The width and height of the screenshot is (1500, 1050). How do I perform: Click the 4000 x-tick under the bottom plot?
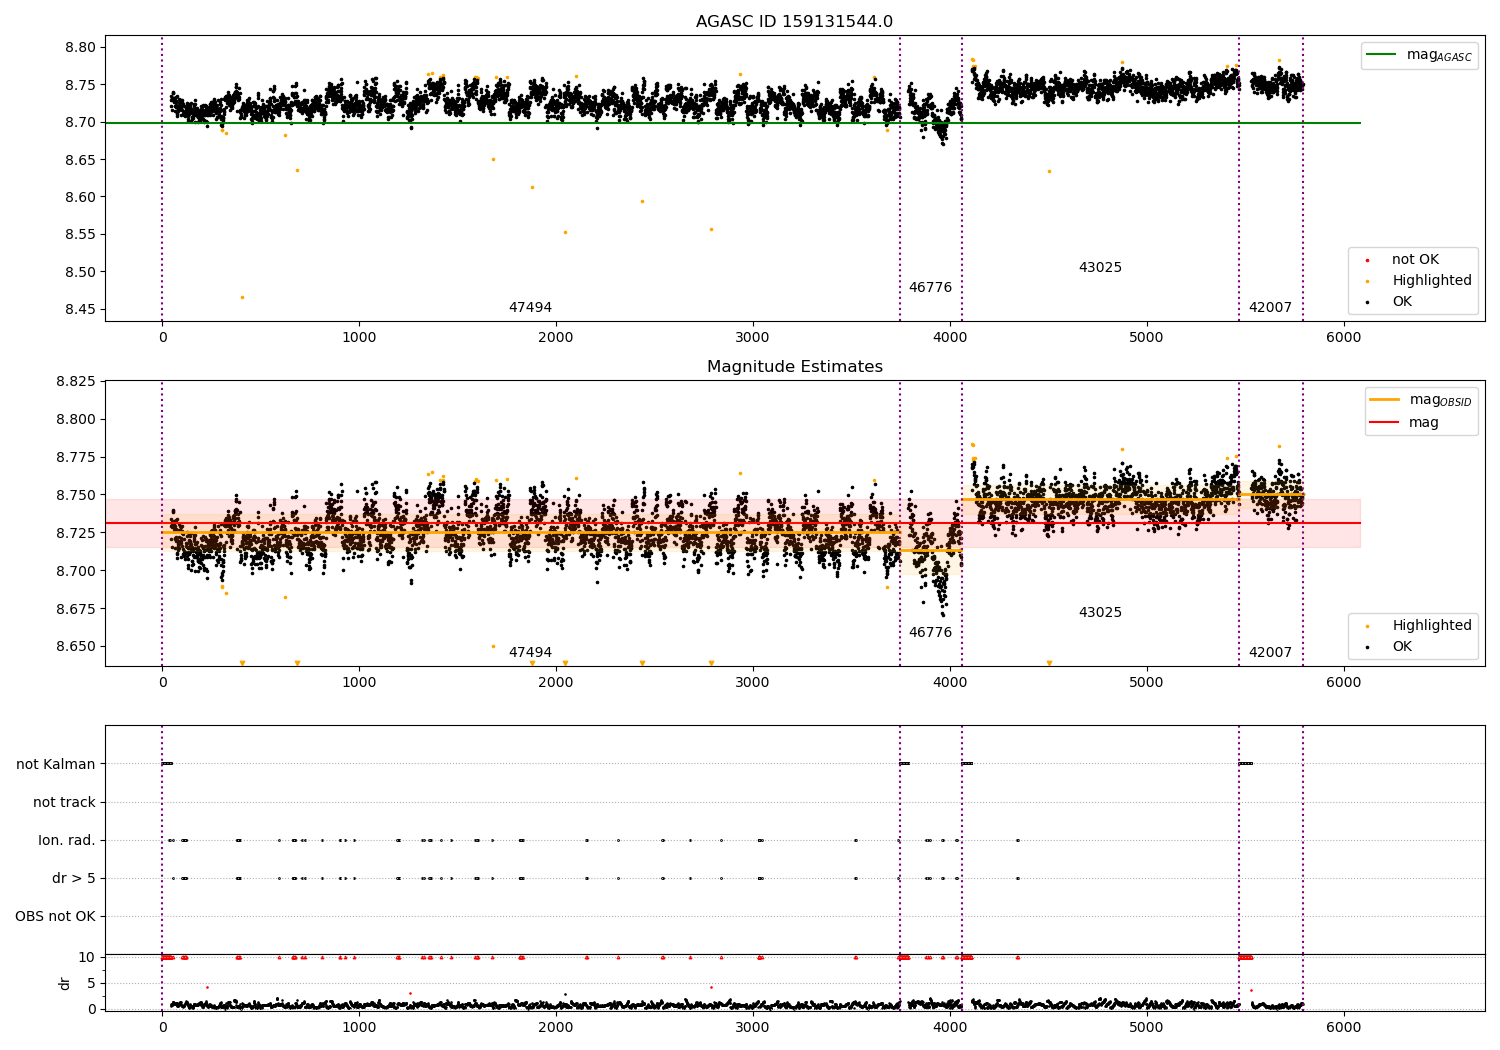[949, 1028]
